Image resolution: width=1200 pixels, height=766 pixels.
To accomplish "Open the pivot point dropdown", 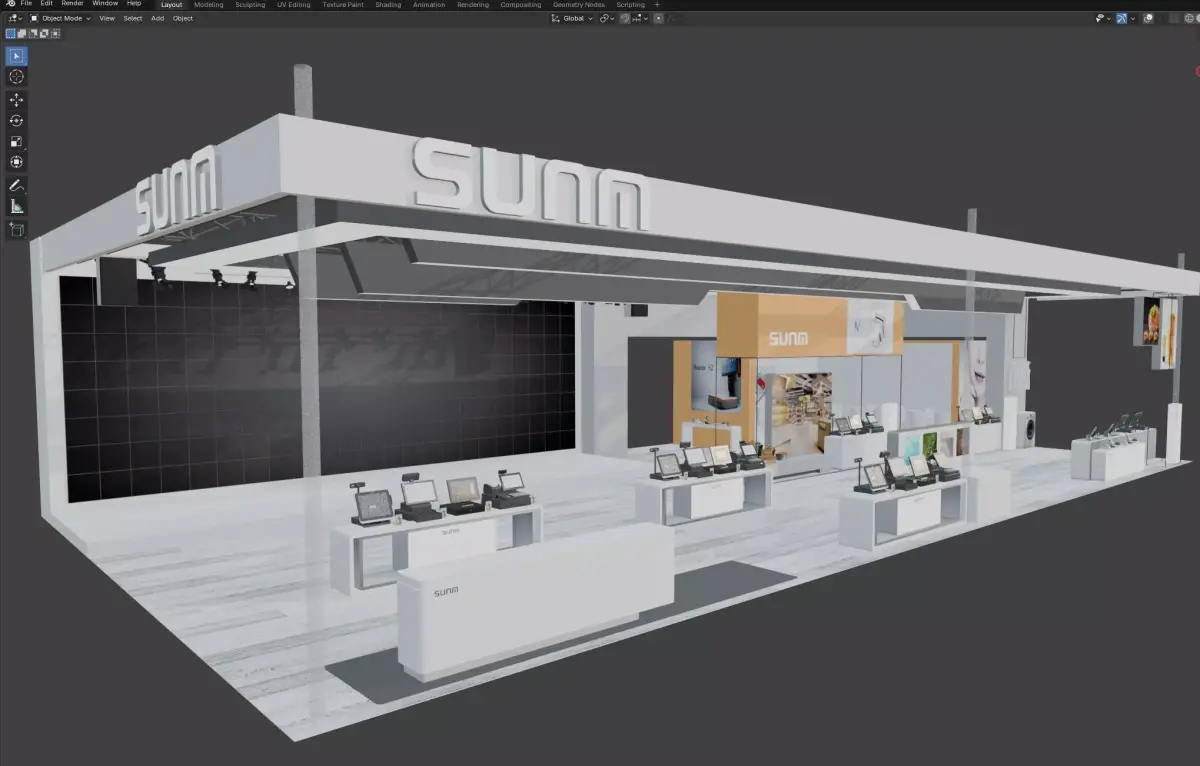I will (x=607, y=18).
